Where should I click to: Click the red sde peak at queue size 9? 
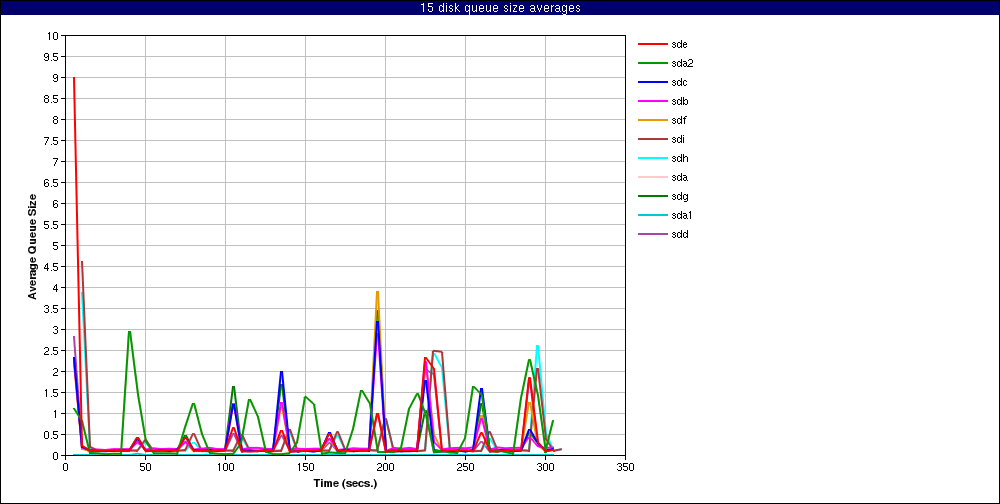tap(74, 78)
